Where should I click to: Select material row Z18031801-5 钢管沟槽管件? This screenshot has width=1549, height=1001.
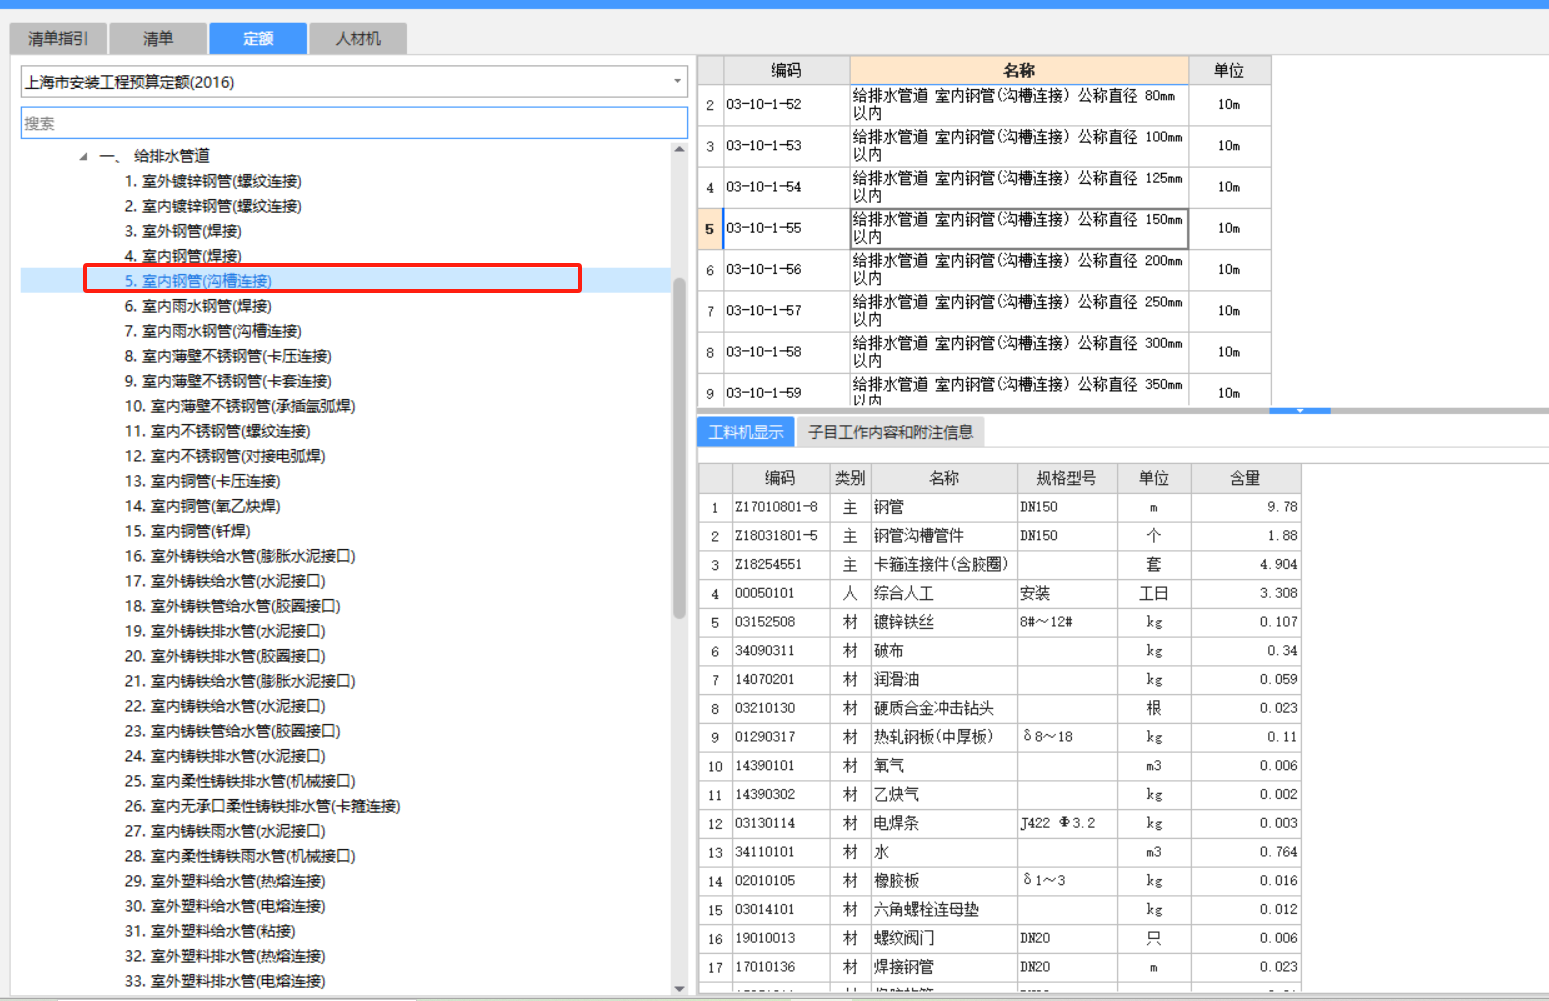[999, 536]
